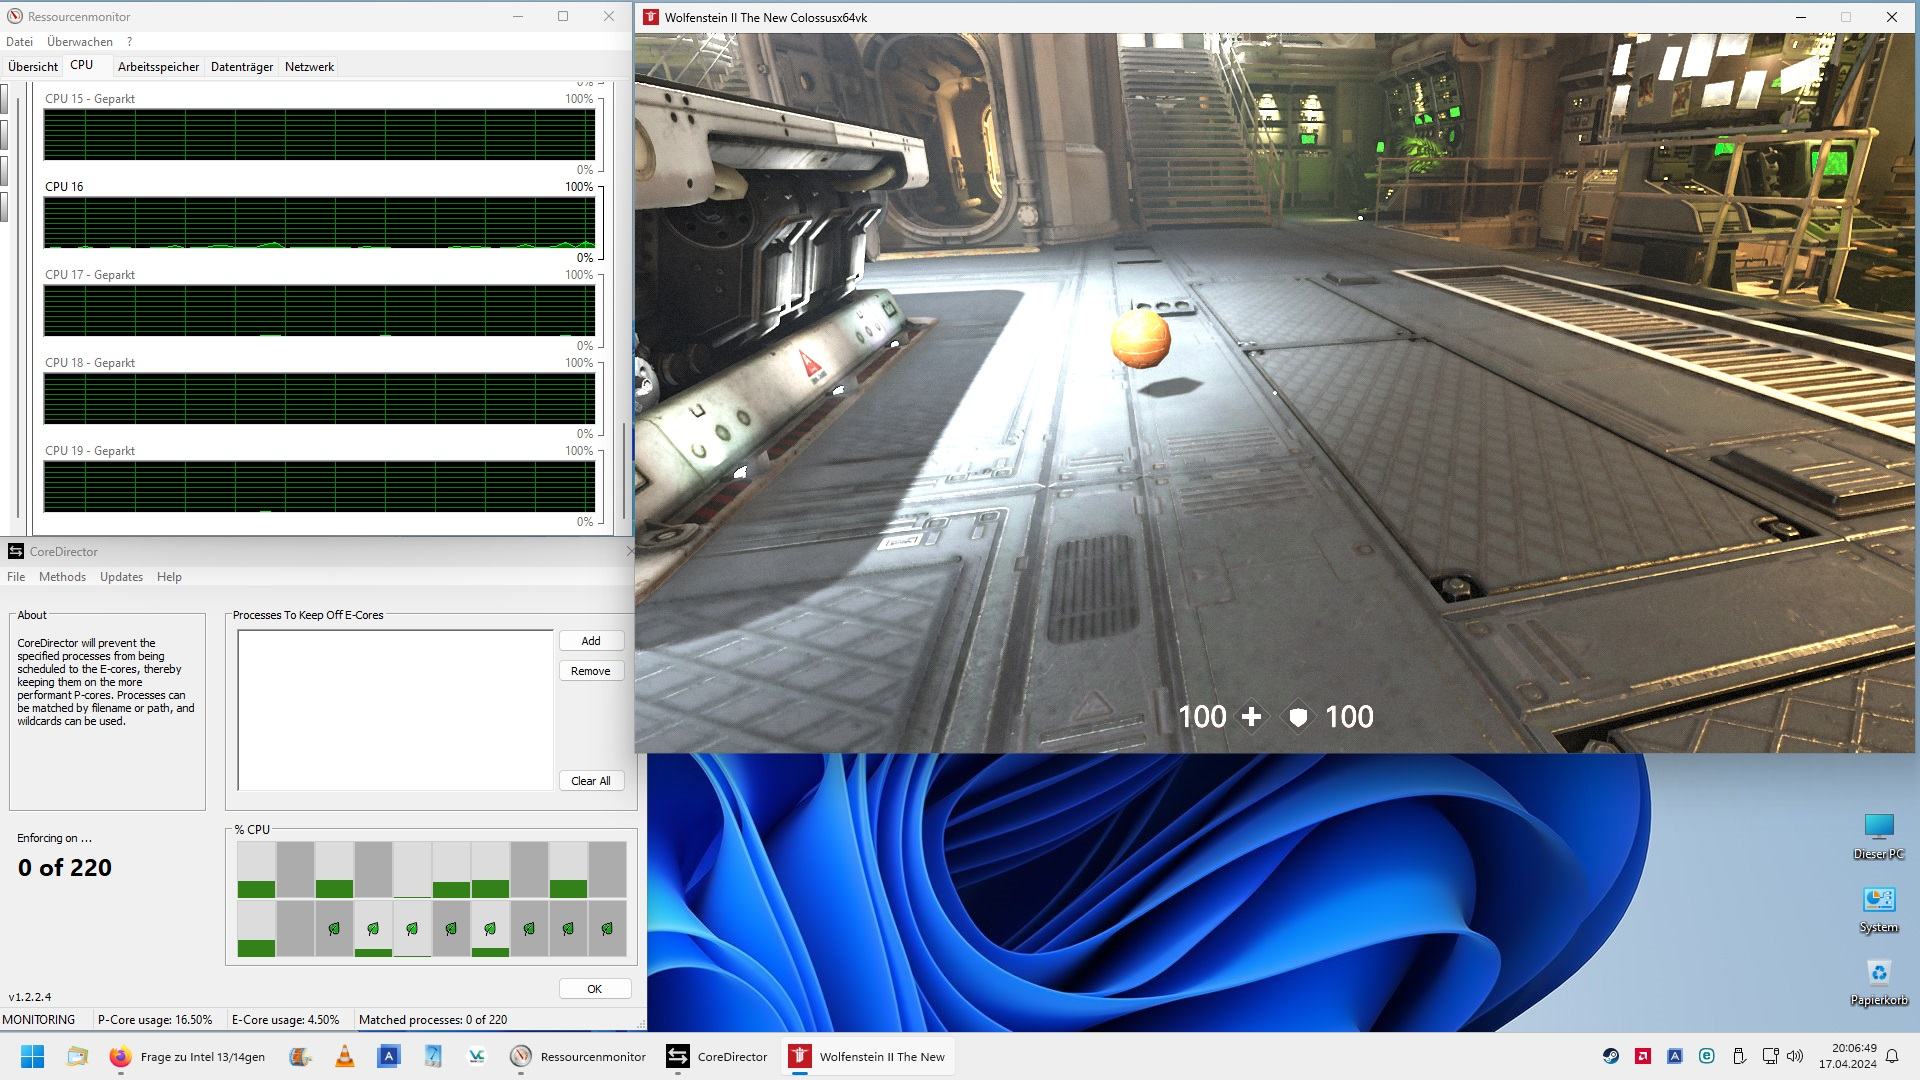Open the Überwachen menu
This screenshot has height=1080, width=1920.
[x=79, y=42]
